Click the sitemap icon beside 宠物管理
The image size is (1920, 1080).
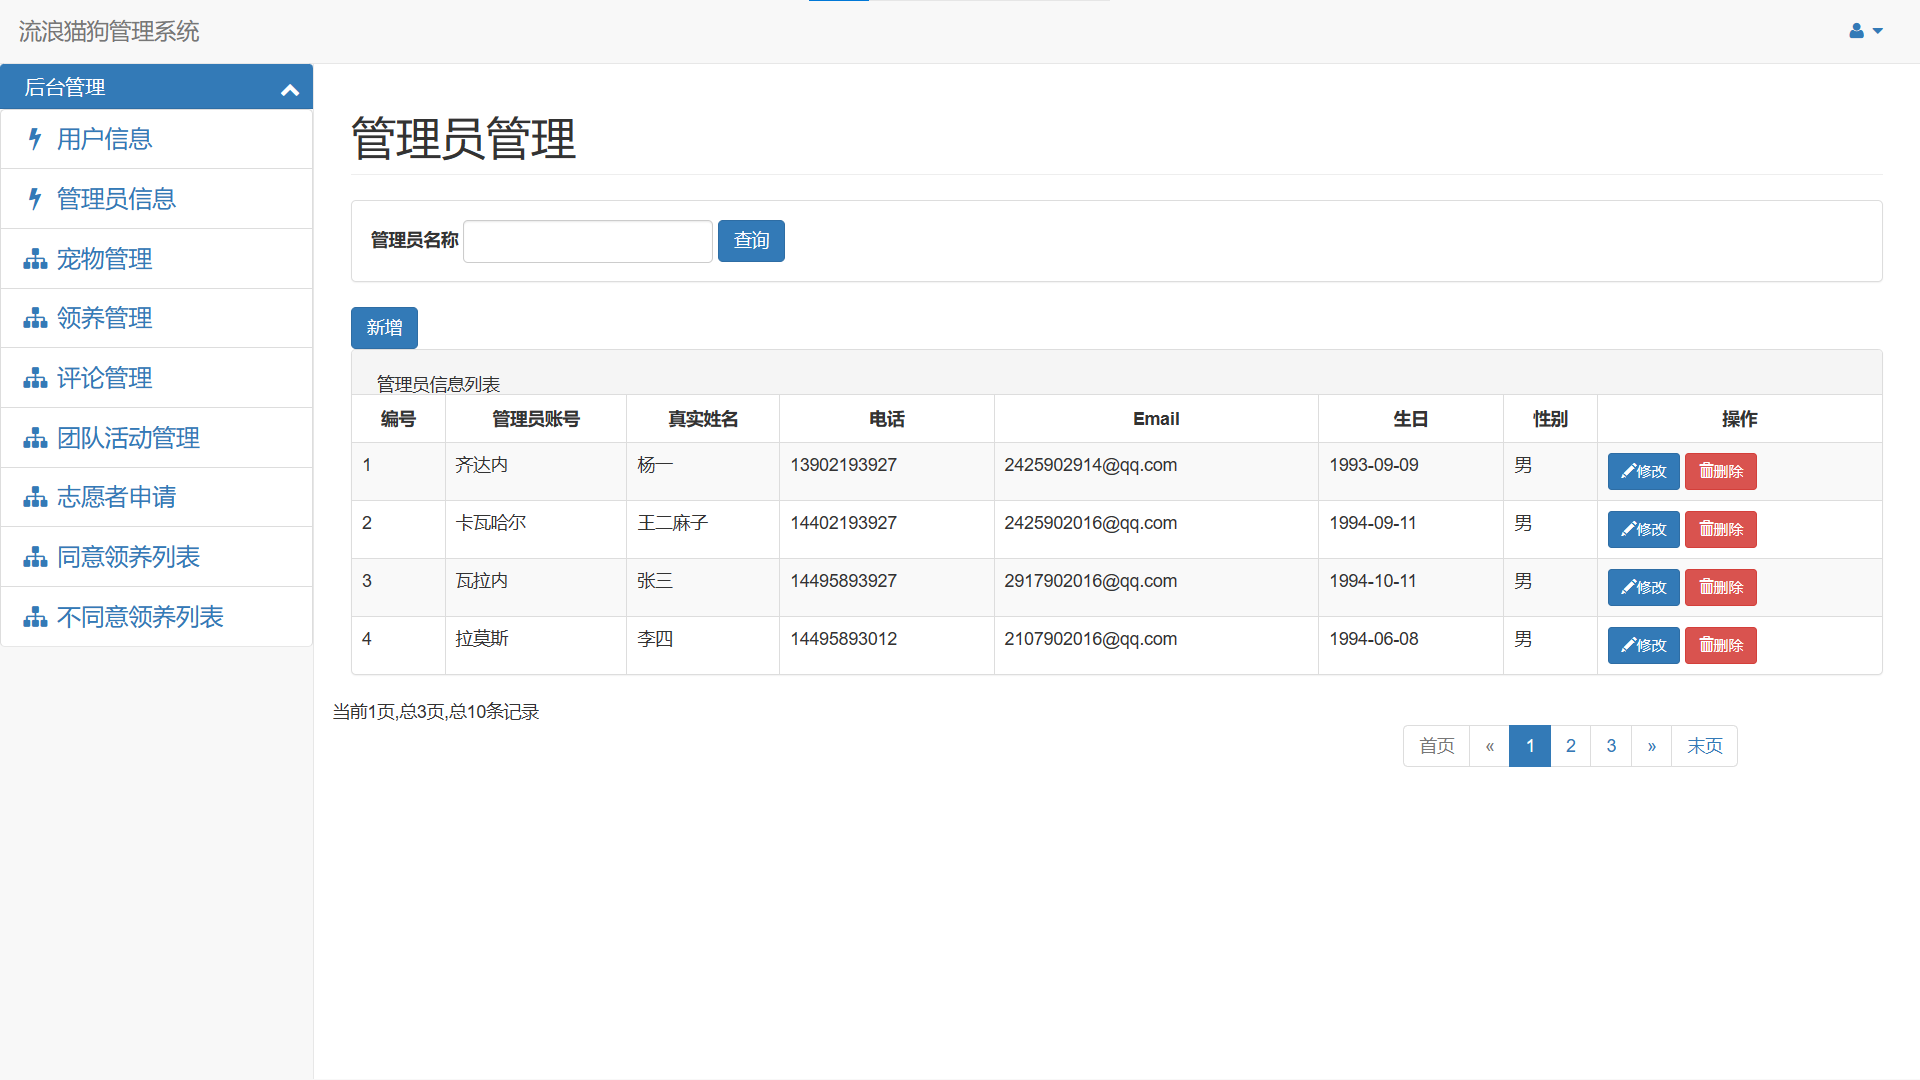click(x=35, y=259)
